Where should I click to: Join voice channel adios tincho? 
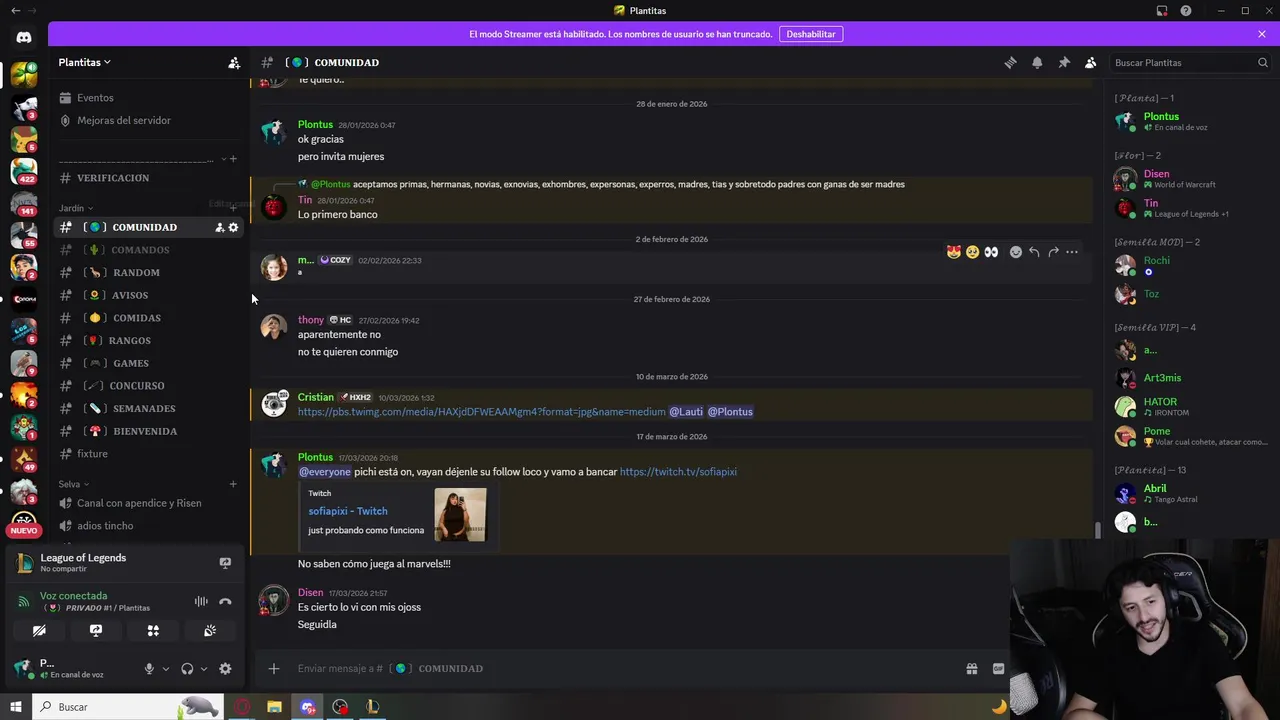tap(105, 526)
